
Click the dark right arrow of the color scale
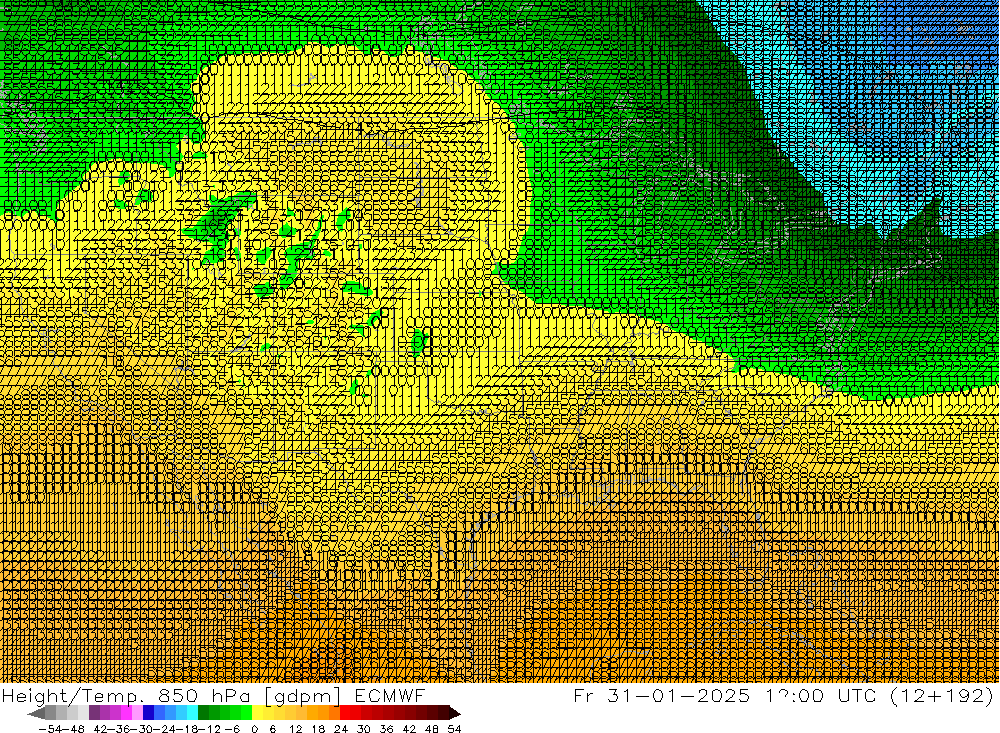click(x=455, y=713)
